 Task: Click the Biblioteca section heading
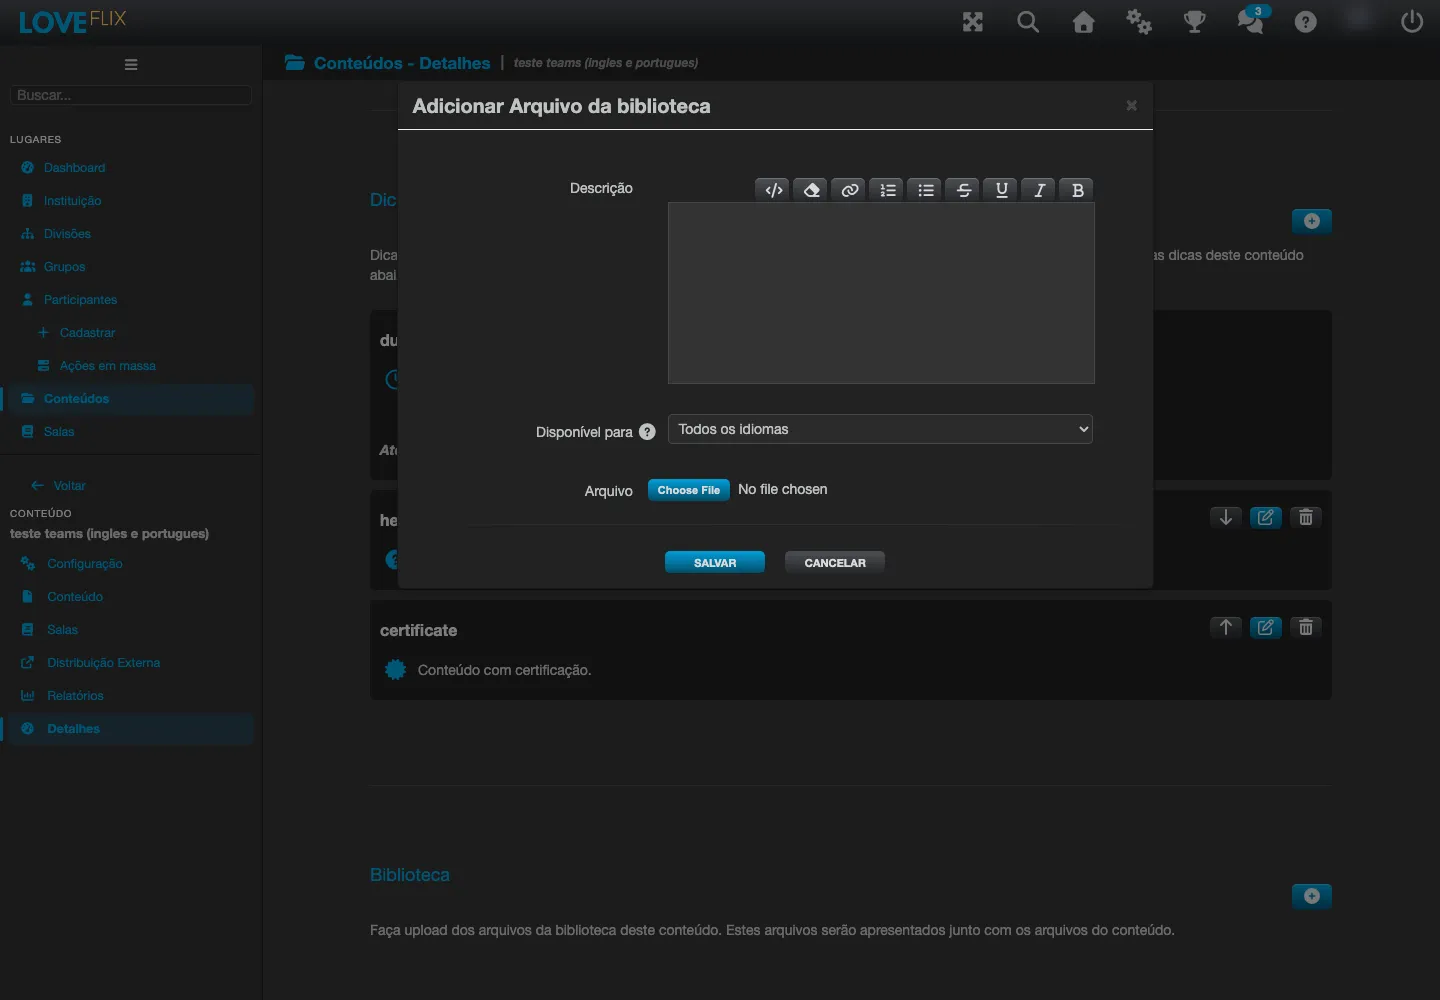pos(410,875)
